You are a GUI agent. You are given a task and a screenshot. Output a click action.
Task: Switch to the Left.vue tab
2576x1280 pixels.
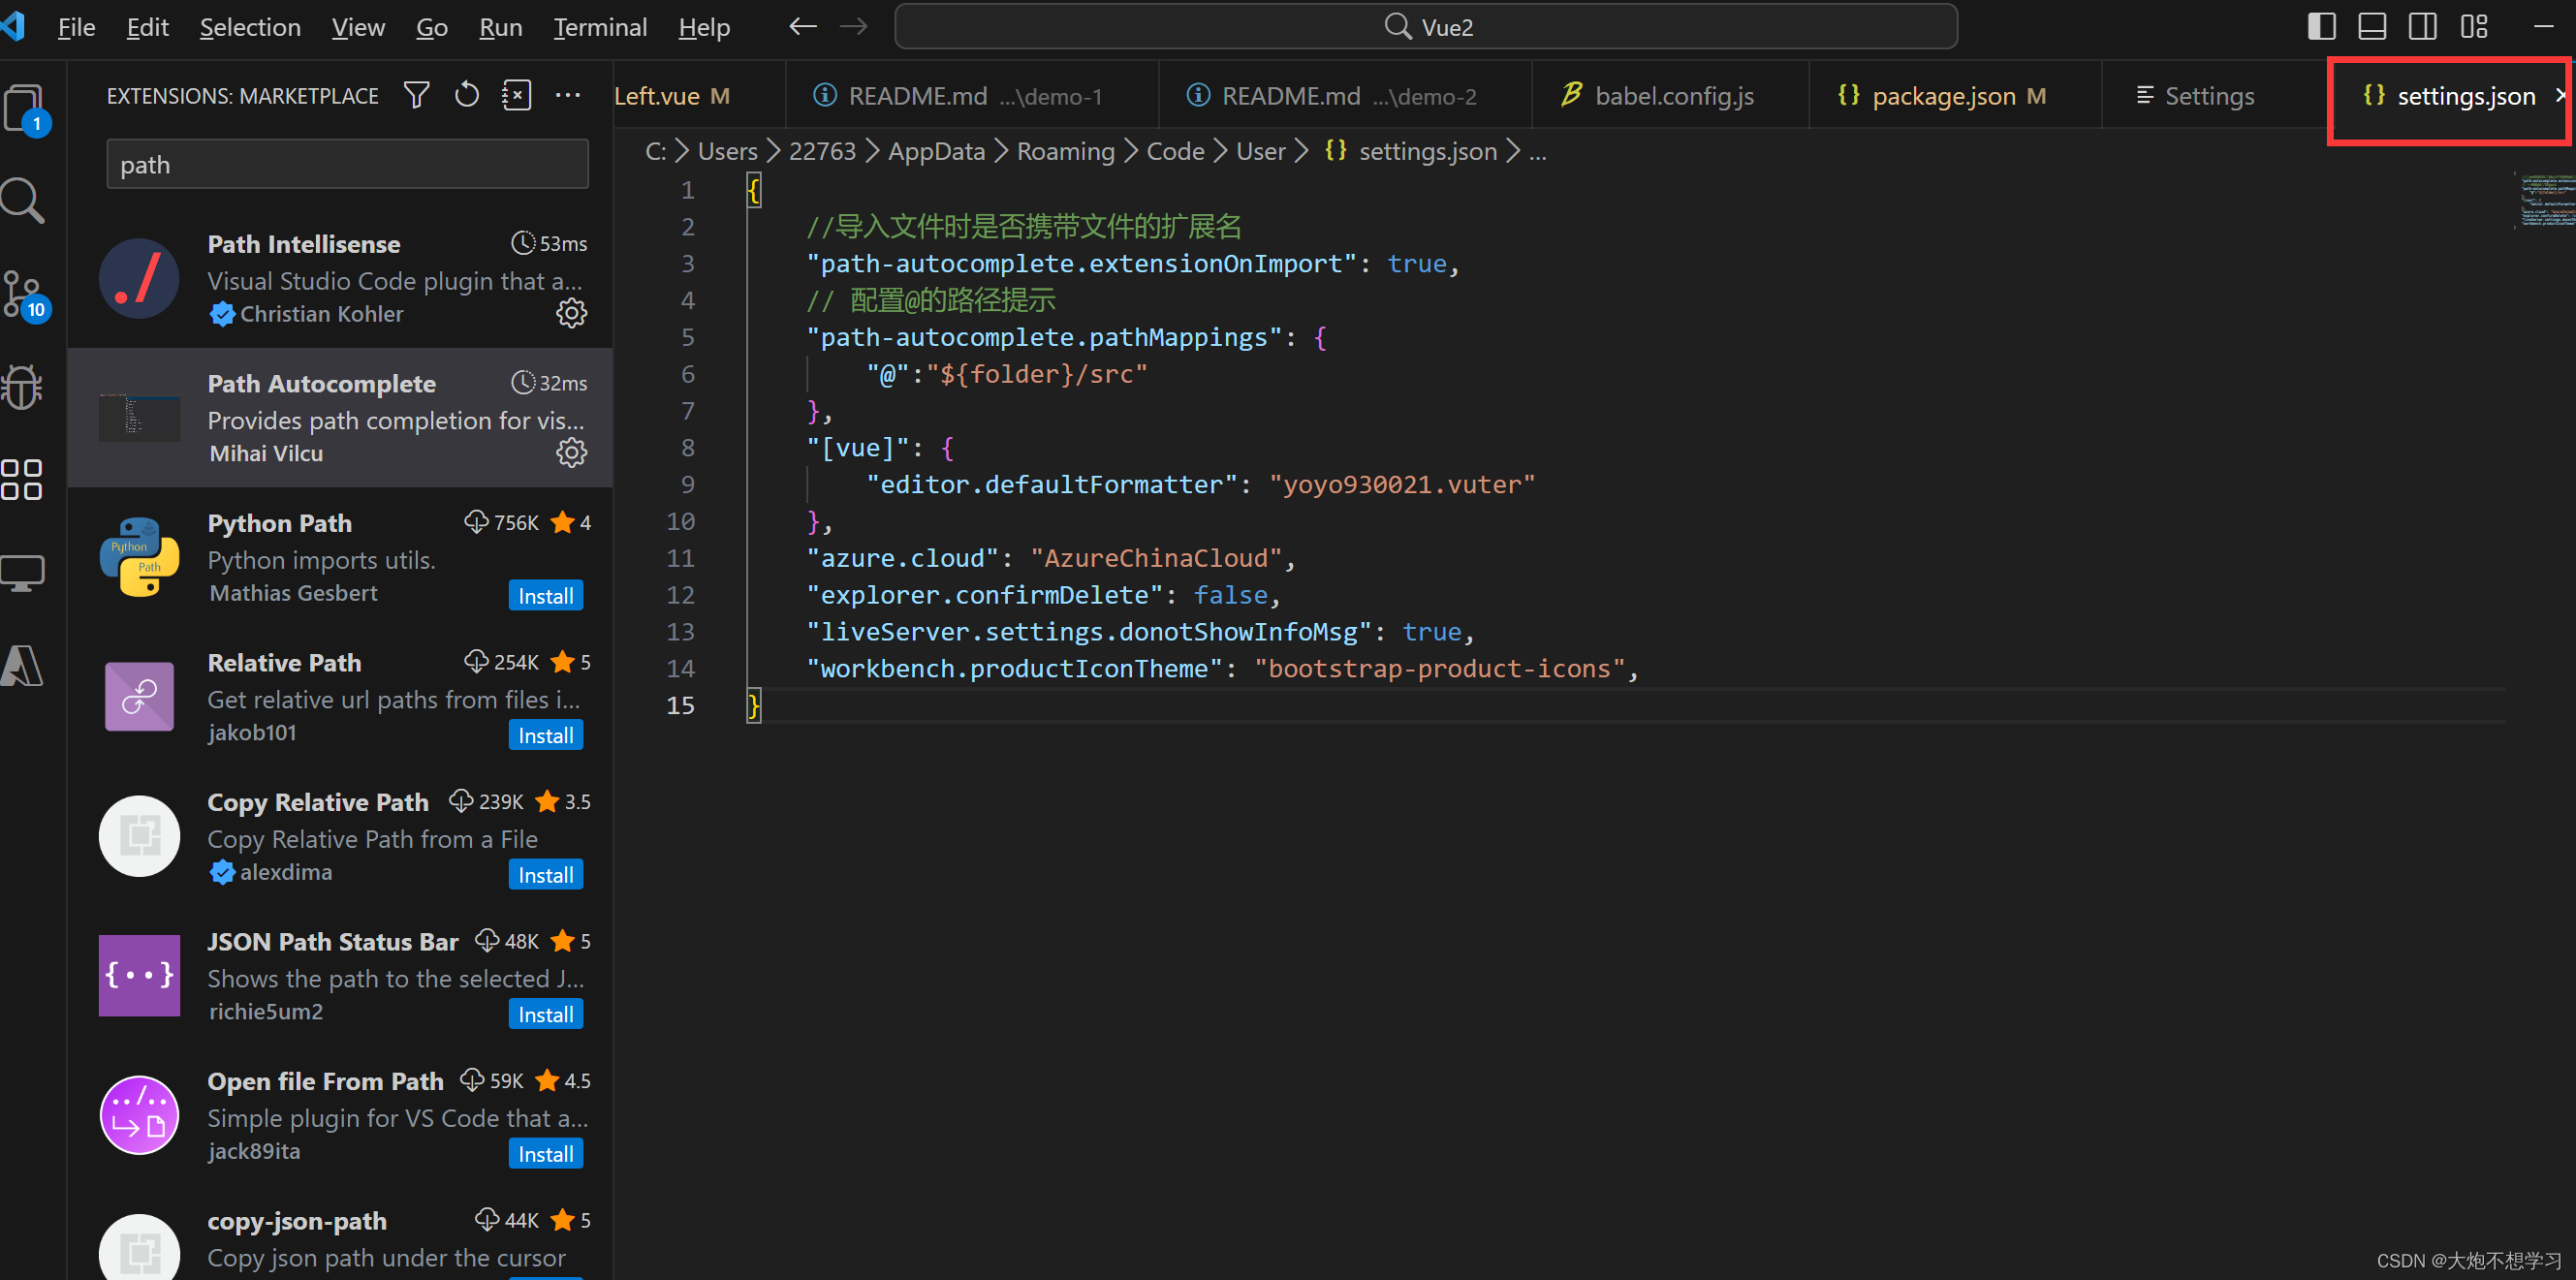tap(698, 95)
